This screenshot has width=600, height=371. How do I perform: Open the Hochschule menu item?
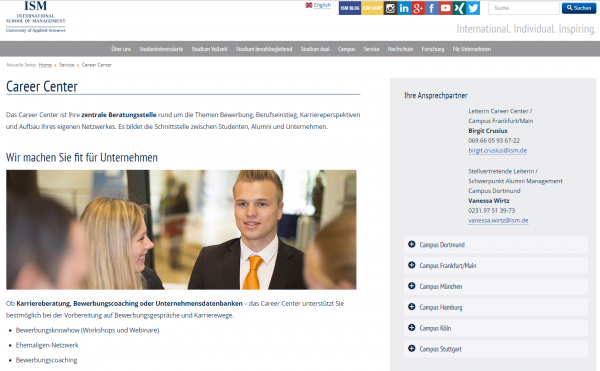tap(400, 49)
